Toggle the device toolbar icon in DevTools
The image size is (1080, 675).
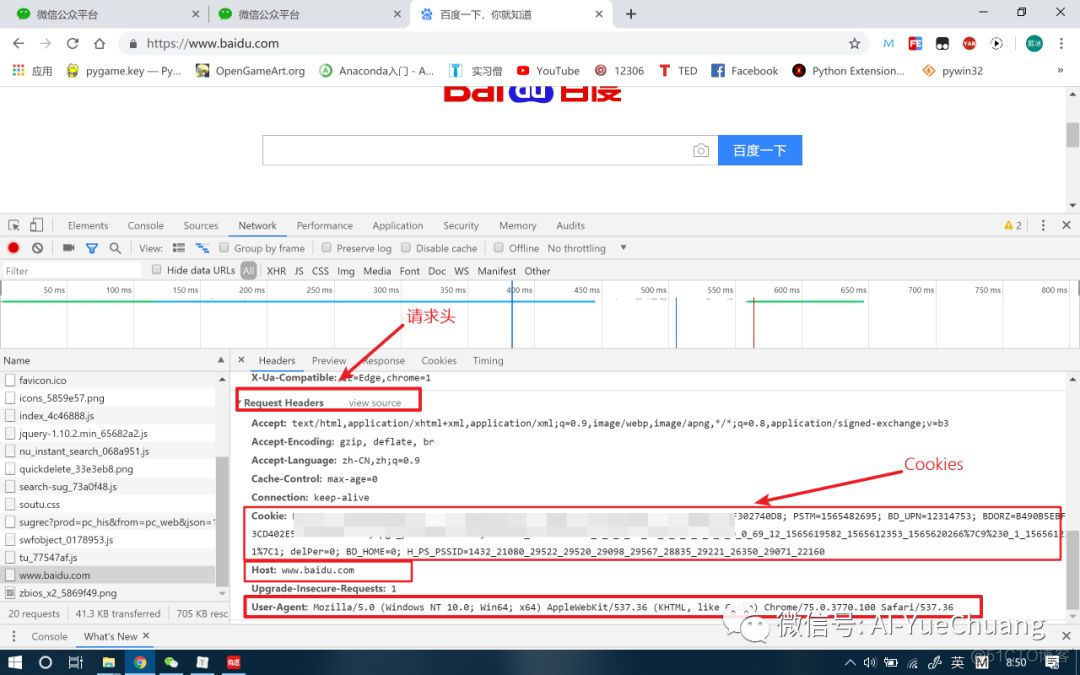pyautogui.click(x=37, y=225)
